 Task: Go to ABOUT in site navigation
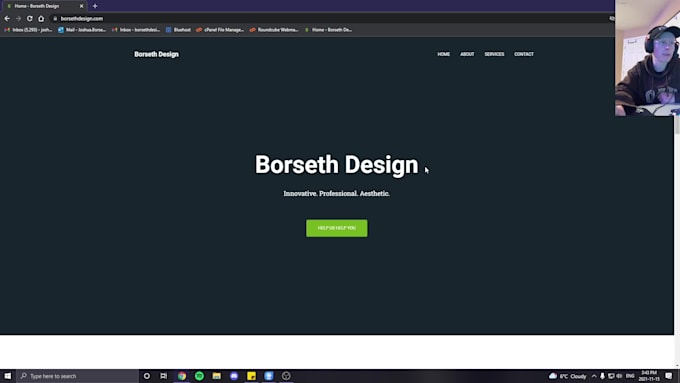[x=467, y=54]
